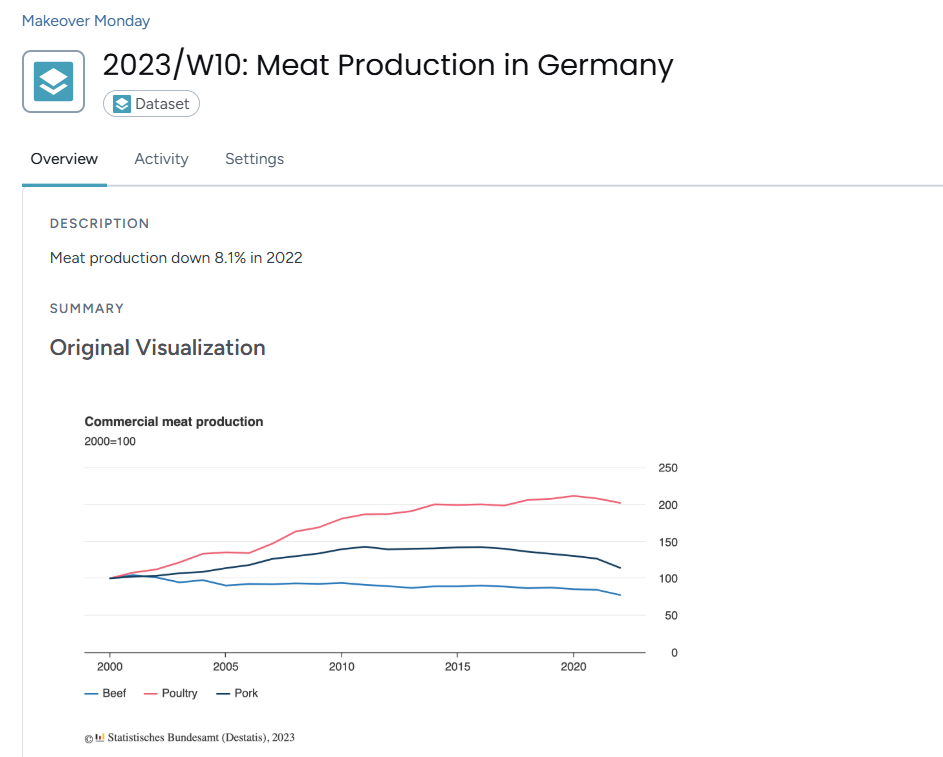Select the Overview tab
The width and height of the screenshot is (943, 757).
(64, 159)
